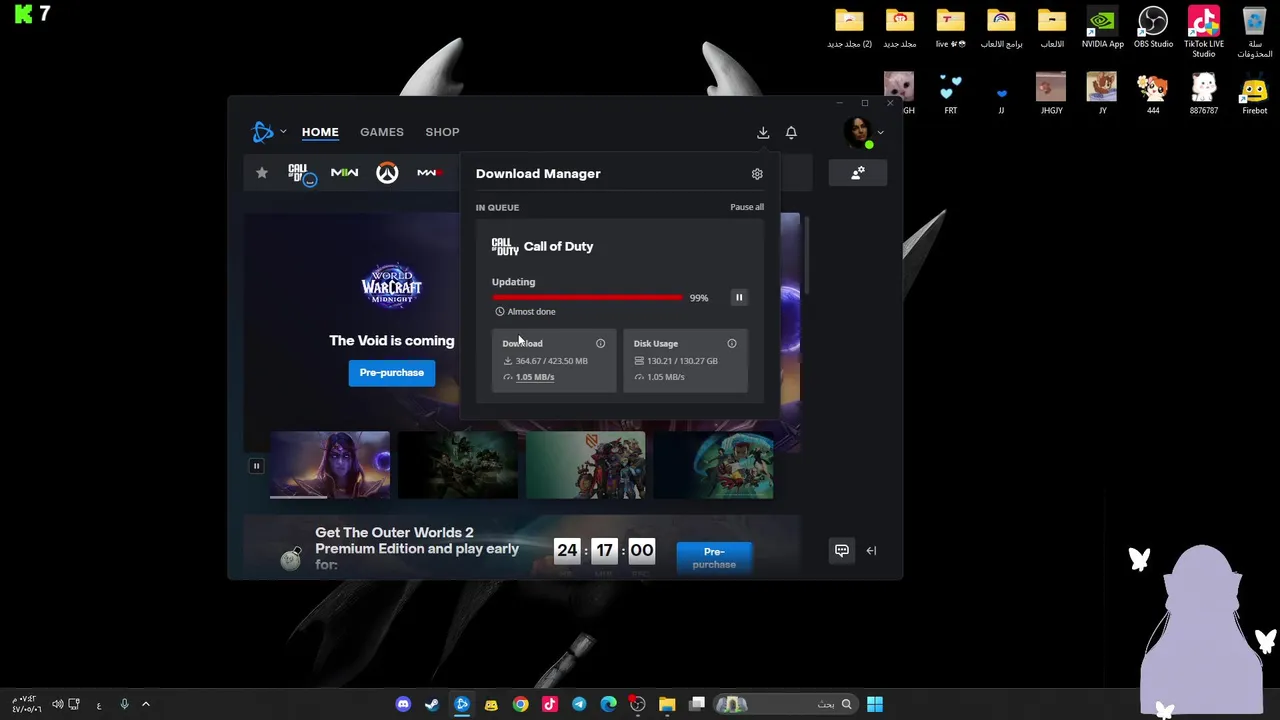This screenshot has height=720, width=1280.
Task: Open the chat icon at bottom right
Action: [842, 550]
